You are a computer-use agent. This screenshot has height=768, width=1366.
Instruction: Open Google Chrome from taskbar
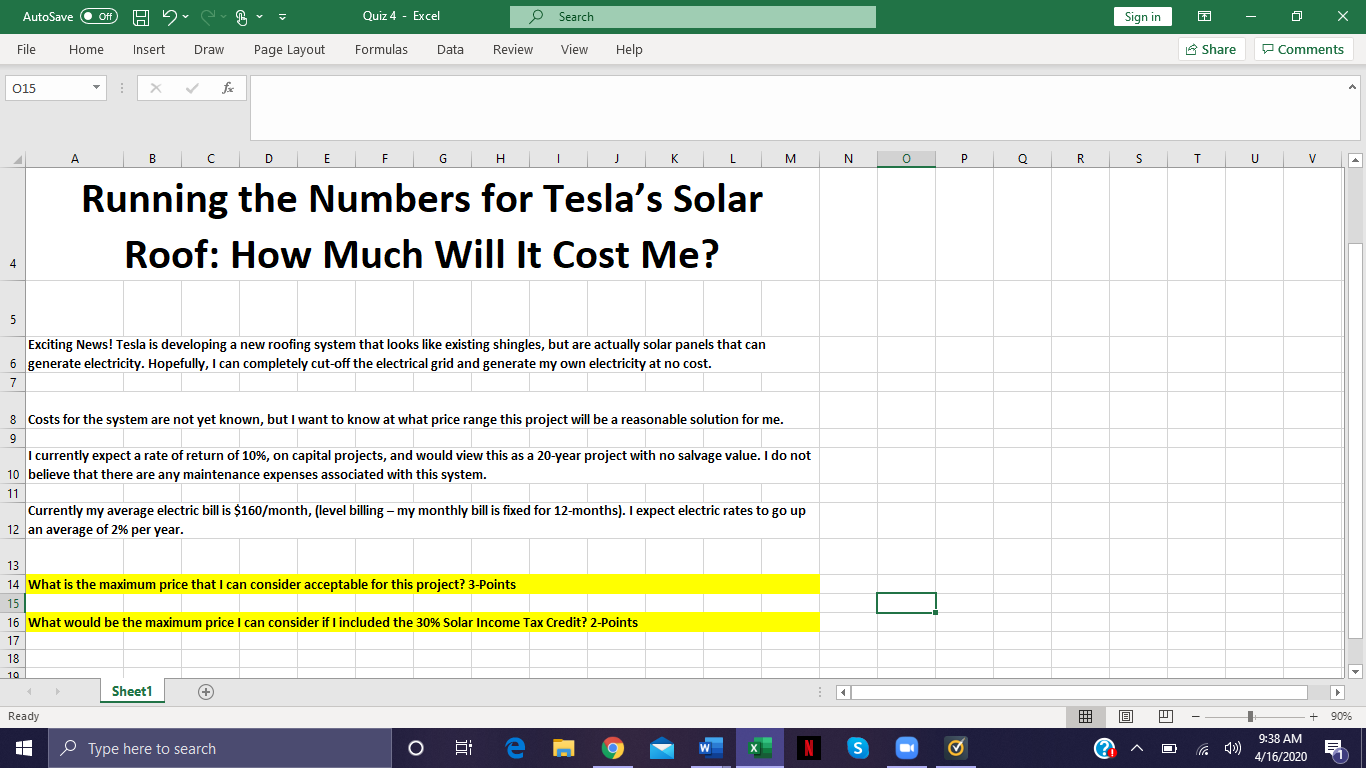coord(613,748)
